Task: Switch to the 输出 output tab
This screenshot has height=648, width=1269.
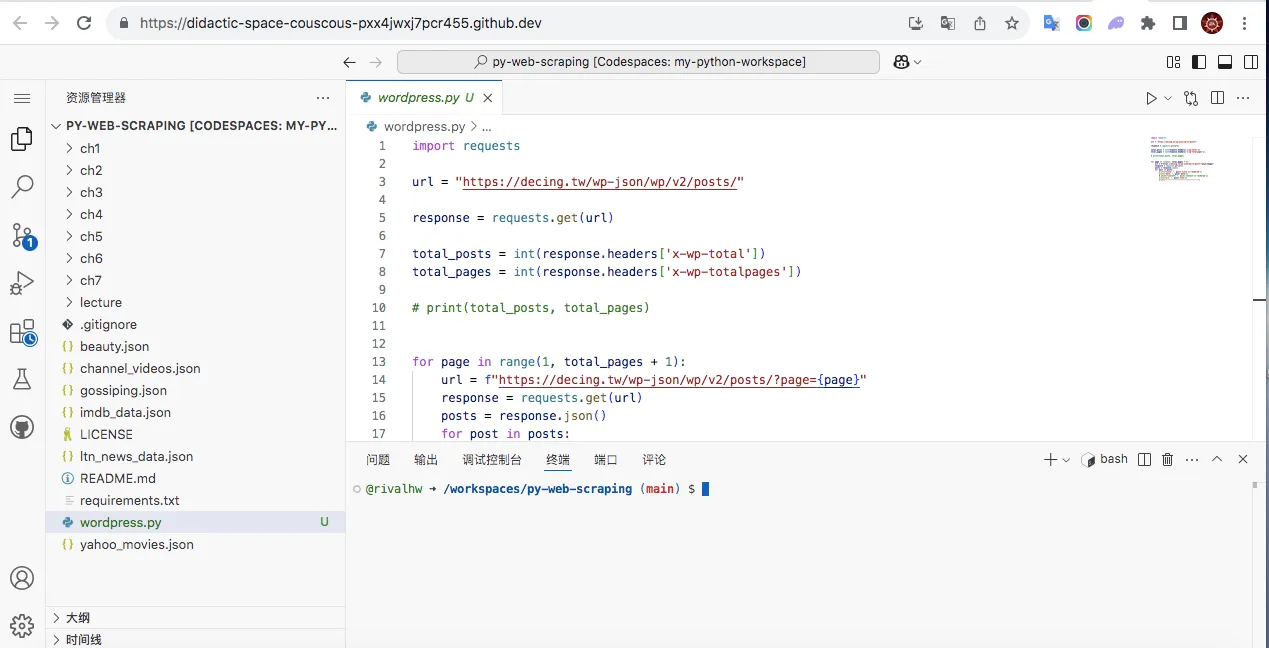Action: point(426,460)
